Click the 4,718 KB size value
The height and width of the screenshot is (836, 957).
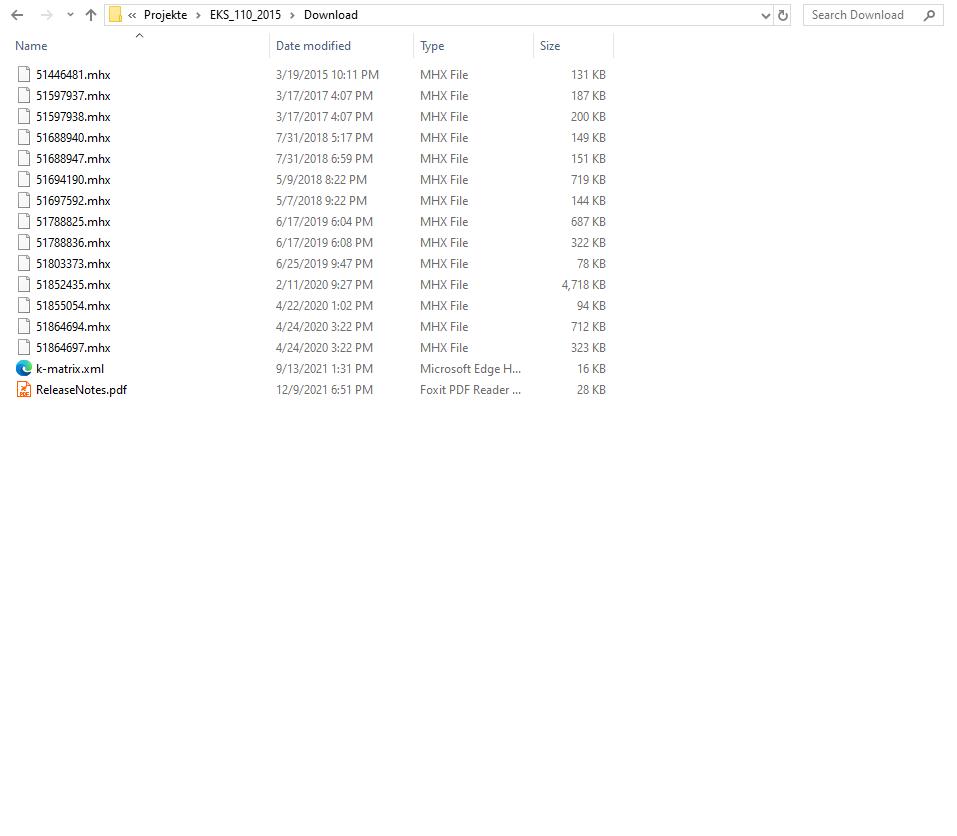tap(583, 284)
